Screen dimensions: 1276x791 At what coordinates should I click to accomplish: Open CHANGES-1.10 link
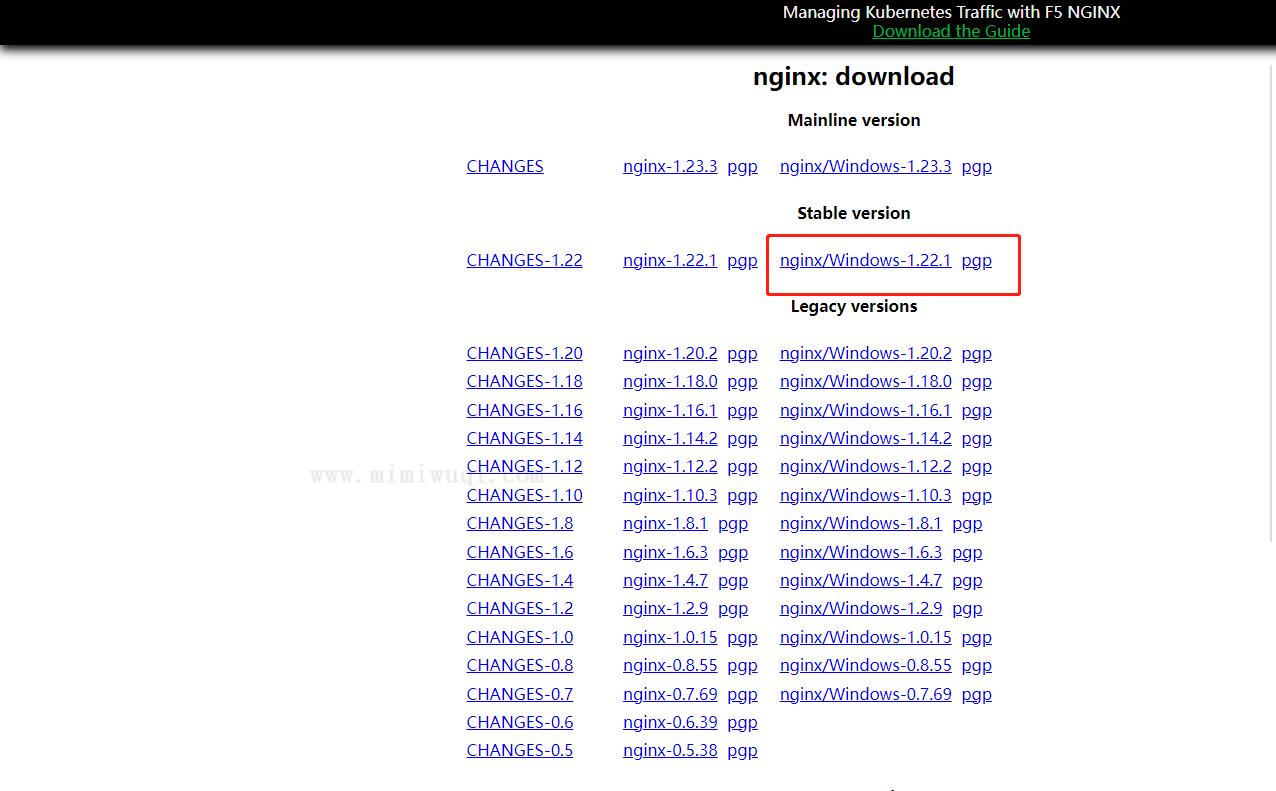pos(524,495)
